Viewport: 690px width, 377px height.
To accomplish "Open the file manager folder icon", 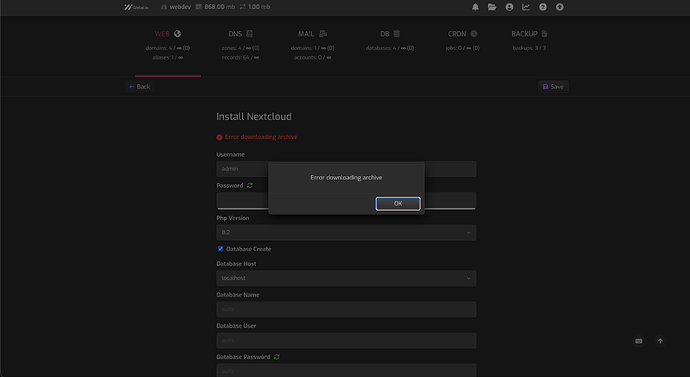I will [x=492, y=7].
